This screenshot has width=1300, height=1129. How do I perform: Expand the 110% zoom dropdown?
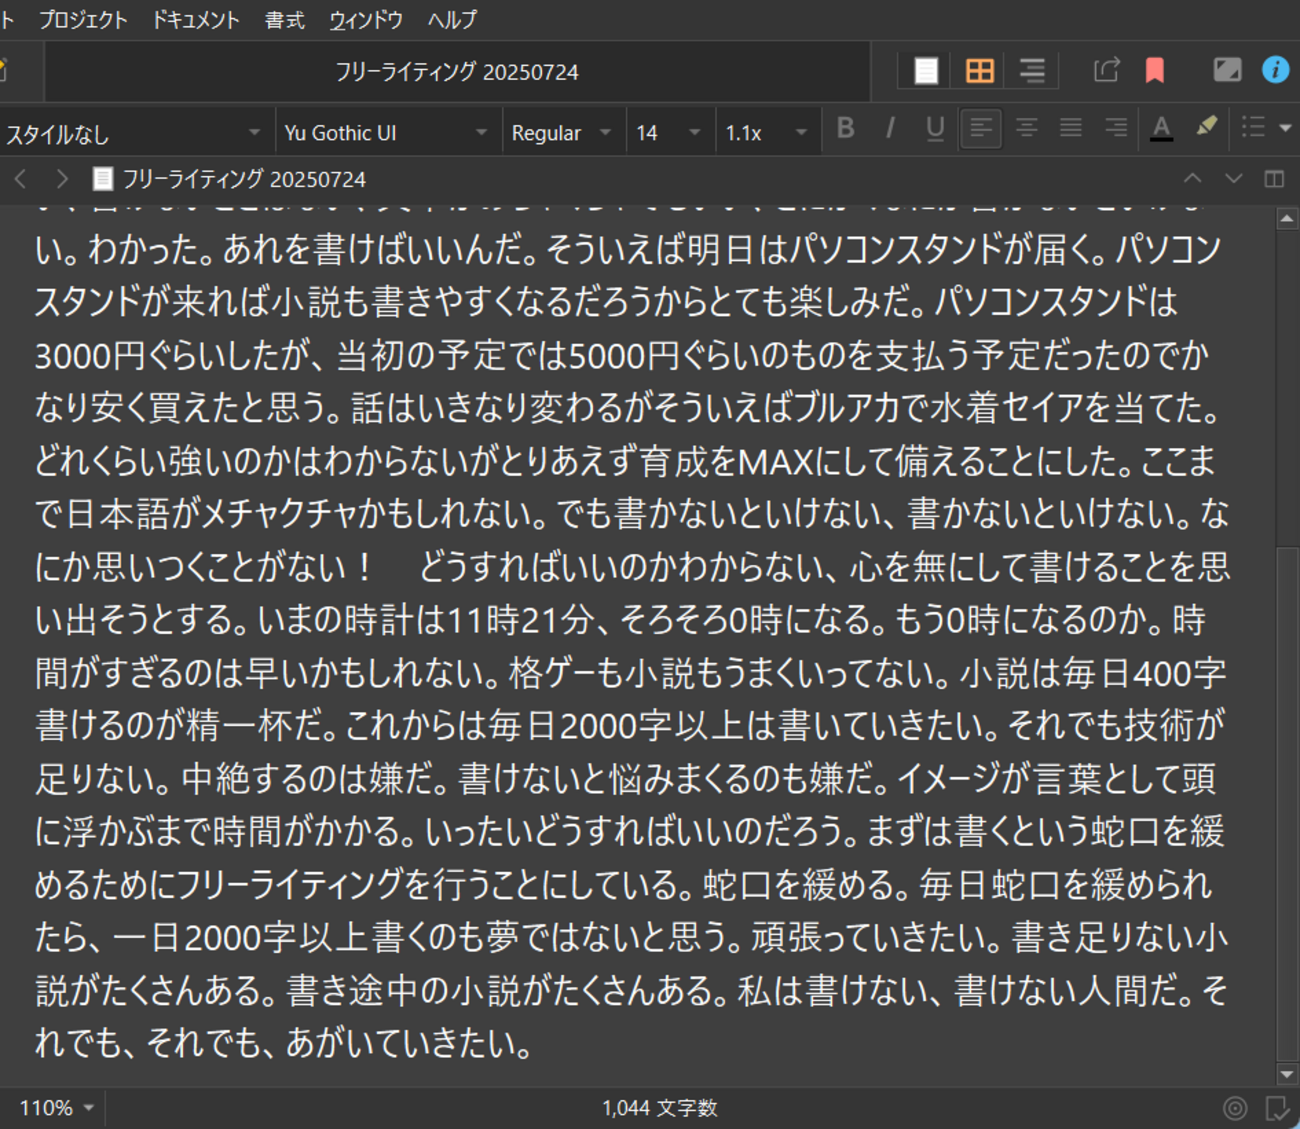coord(56,1108)
